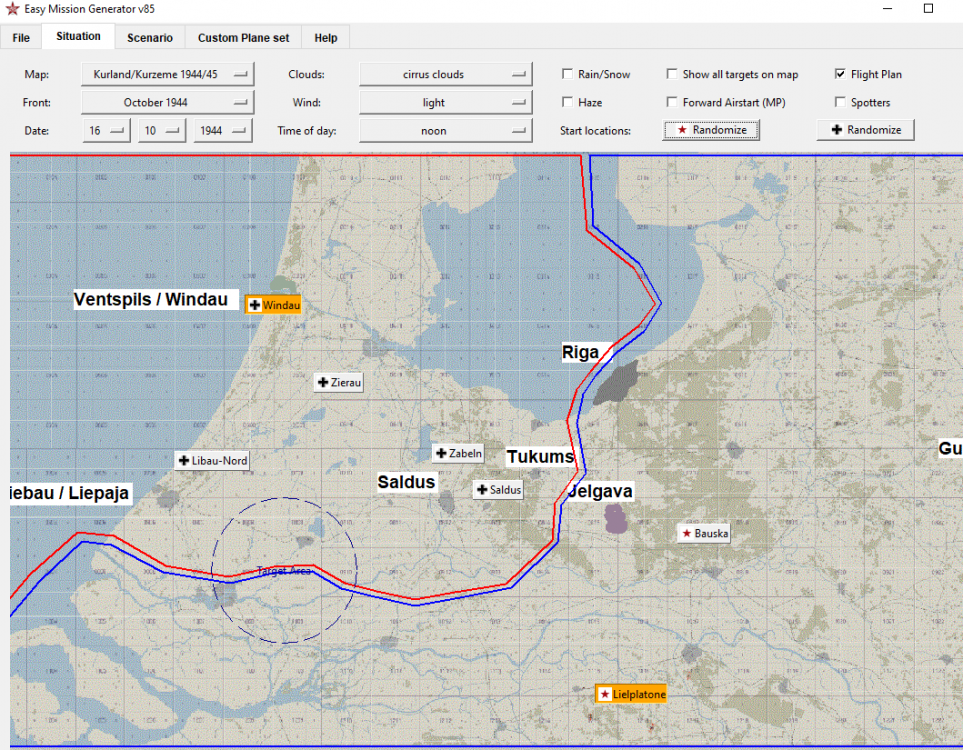
Task: Click the app star icon in title bar
Action: [x=13, y=9]
